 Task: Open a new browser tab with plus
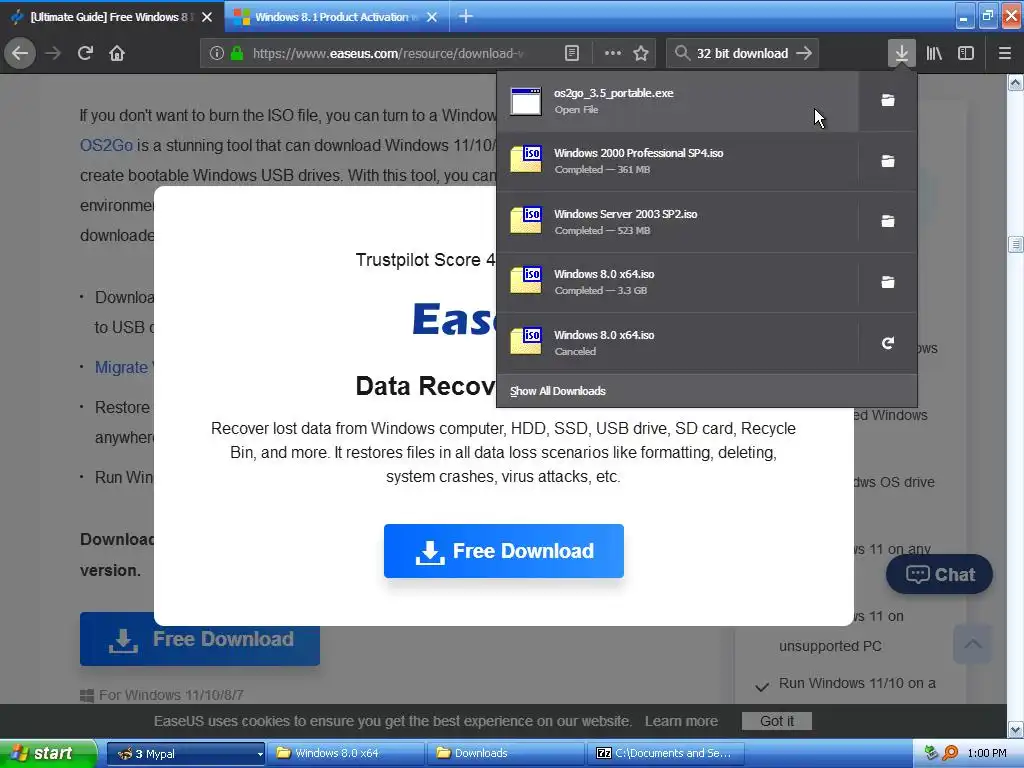point(466,16)
